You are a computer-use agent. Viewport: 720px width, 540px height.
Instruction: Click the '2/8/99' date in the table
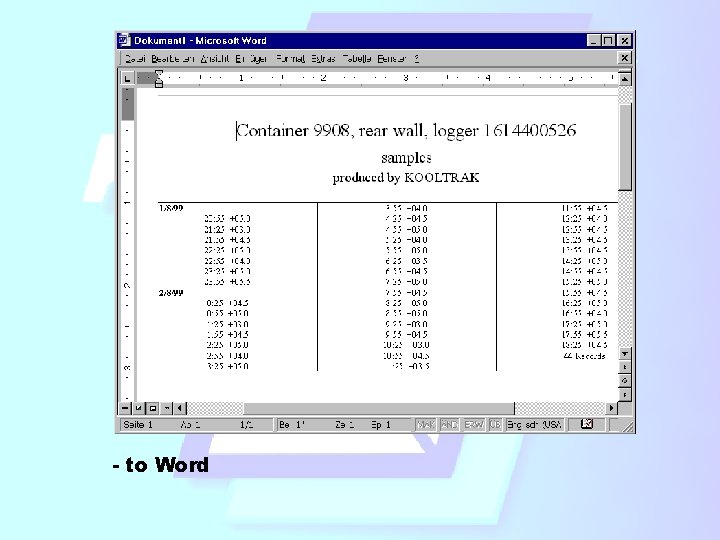pos(171,292)
